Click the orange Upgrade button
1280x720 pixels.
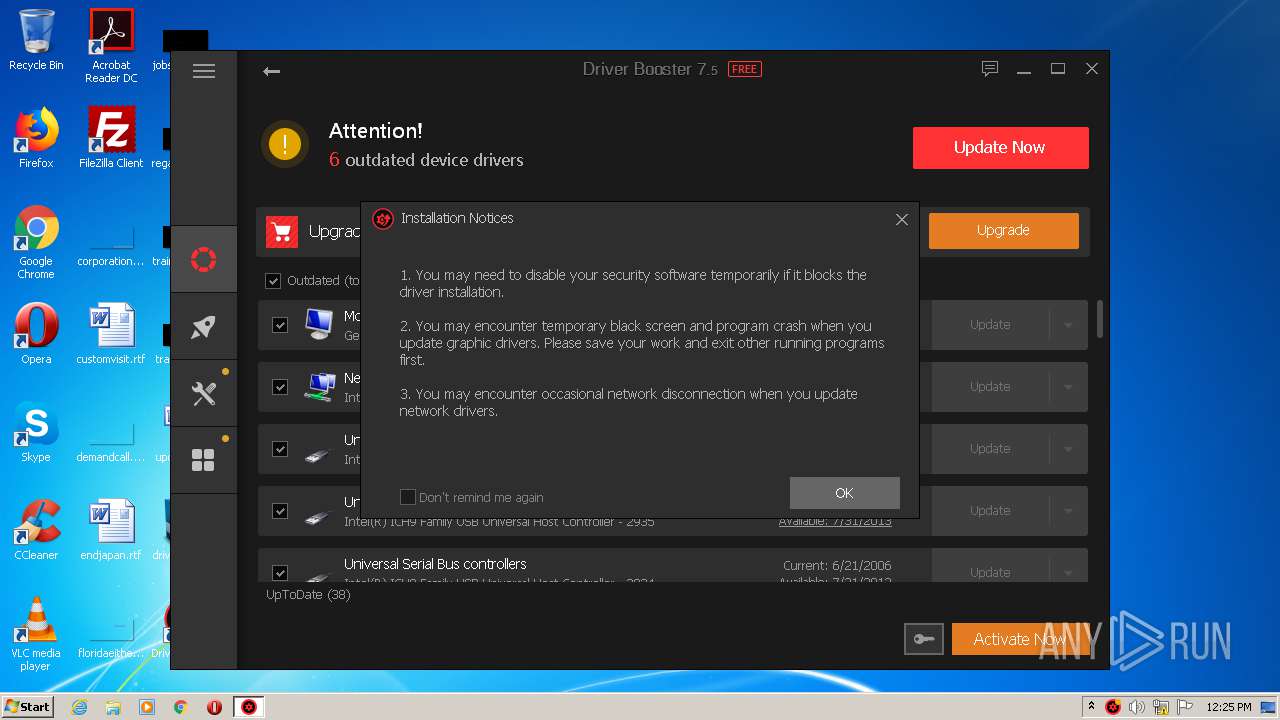(1003, 230)
